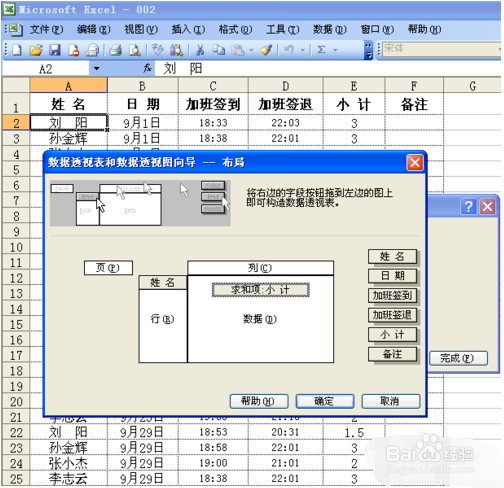The width and height of the screenshot is (504, 488).
Task: Click the Paste clipboard icon
Action: (x=238, y=50)
